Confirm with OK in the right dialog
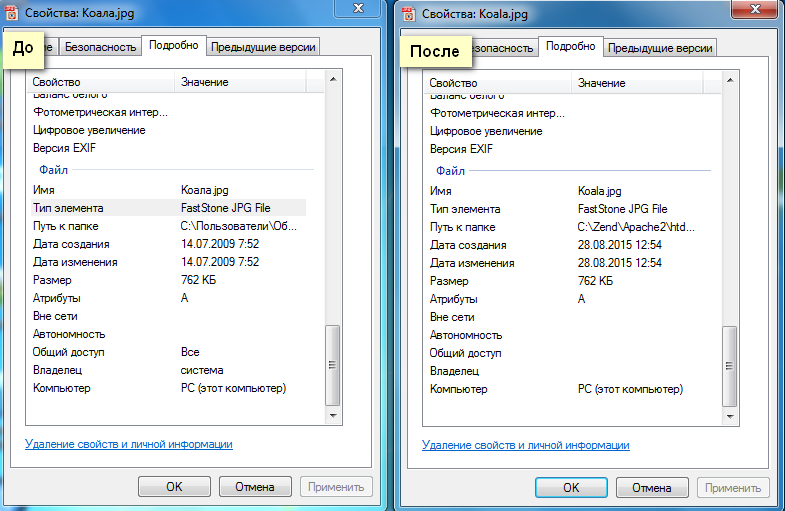Viewport: 785px width, 511px height. tap(571, 488)
